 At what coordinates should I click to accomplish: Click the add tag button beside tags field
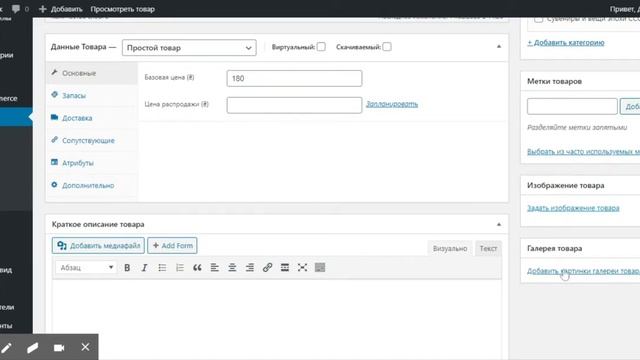point(630,107)
